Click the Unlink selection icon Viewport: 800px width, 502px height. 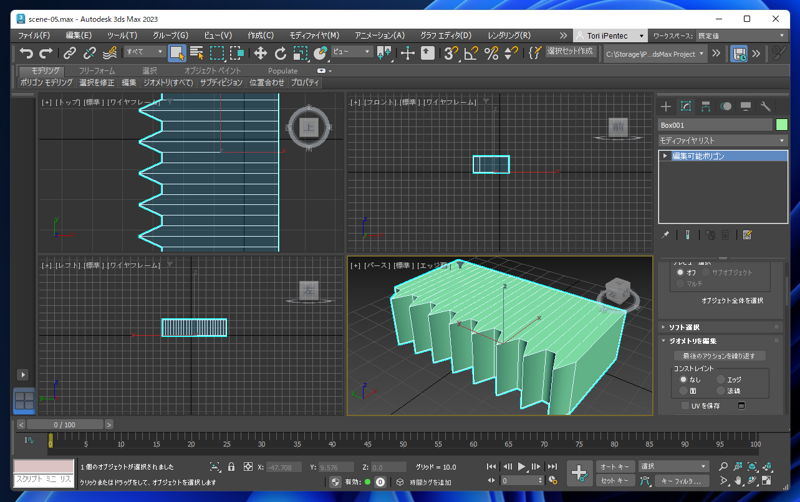click(x=90, y=53)
